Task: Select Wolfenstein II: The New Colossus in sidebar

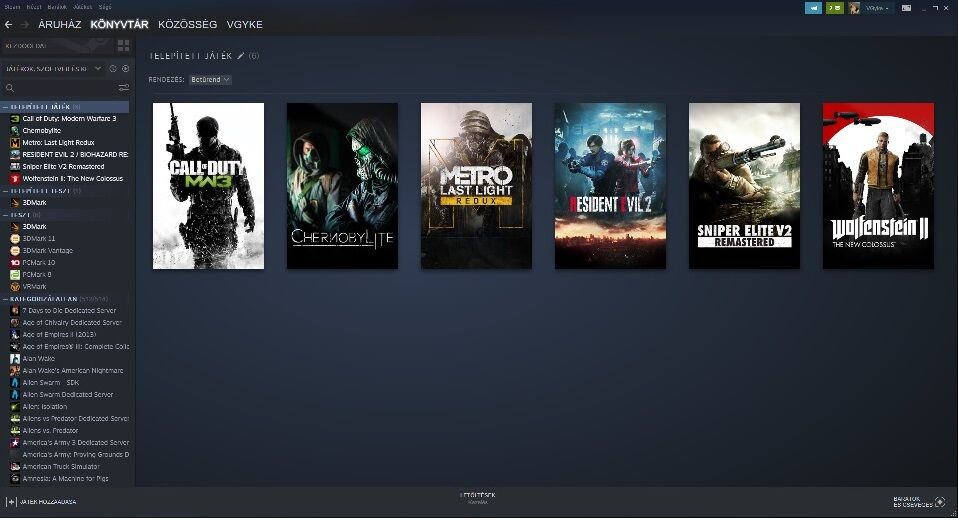Action: (72, 178)
